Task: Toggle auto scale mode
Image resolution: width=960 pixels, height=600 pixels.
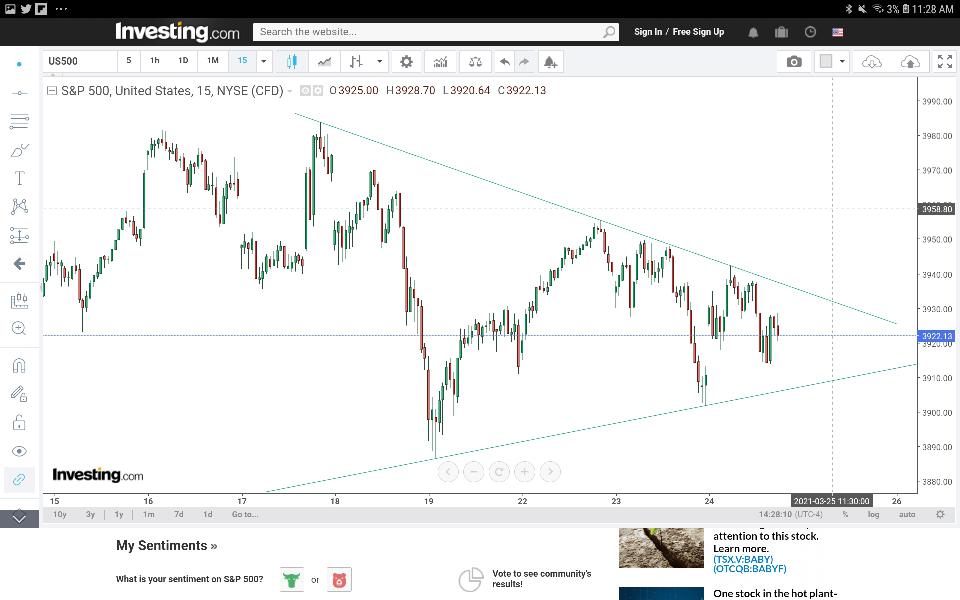Action: tap(907, 514)
